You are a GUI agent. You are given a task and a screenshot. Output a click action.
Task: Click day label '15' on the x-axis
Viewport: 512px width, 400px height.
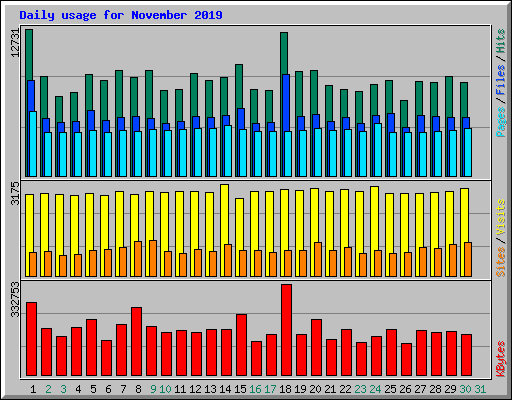[x=240, y=389]
